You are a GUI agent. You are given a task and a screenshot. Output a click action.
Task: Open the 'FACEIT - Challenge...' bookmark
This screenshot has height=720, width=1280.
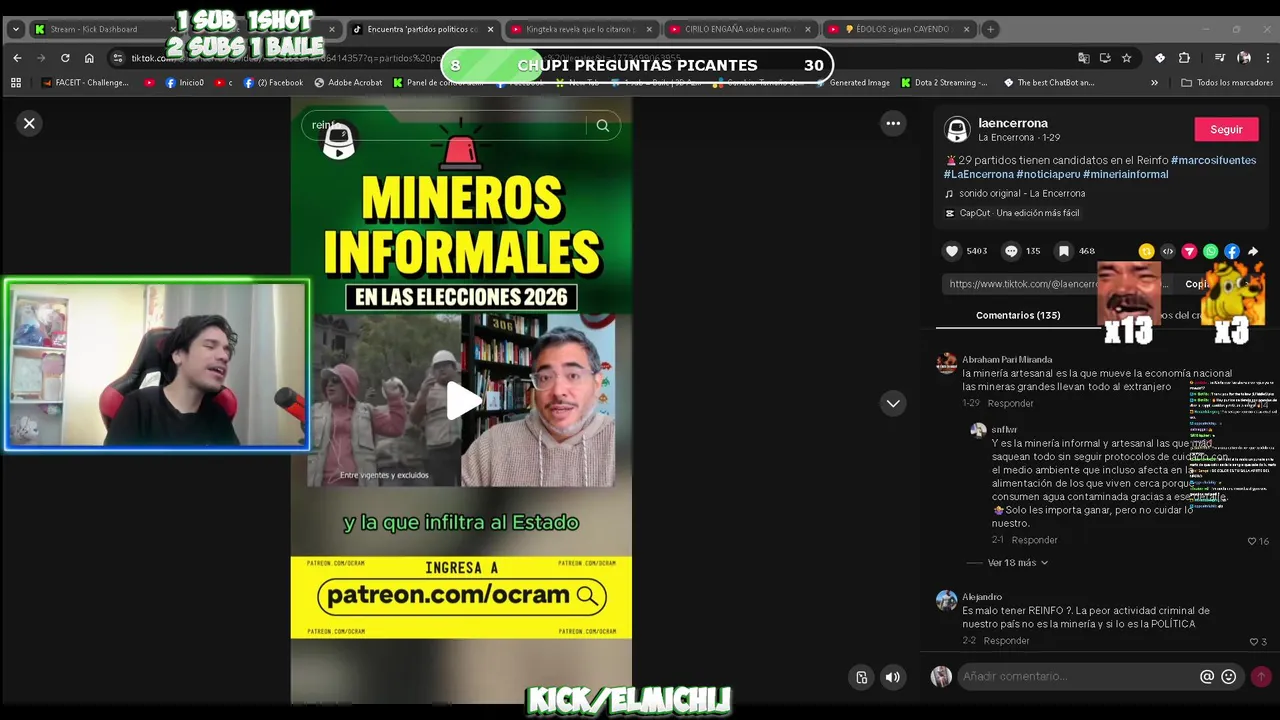point(85,83)
